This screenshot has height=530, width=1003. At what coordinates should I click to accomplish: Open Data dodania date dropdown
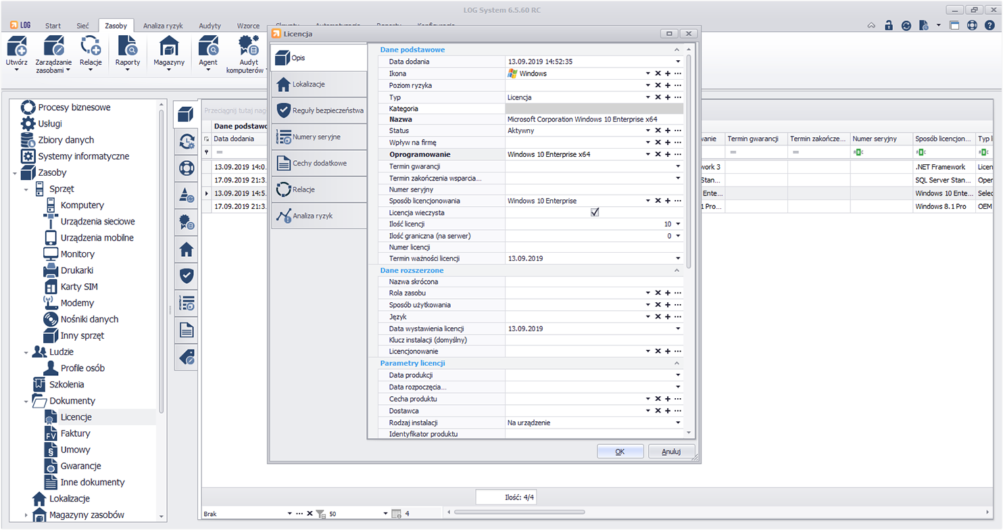(x=678, y=62)
